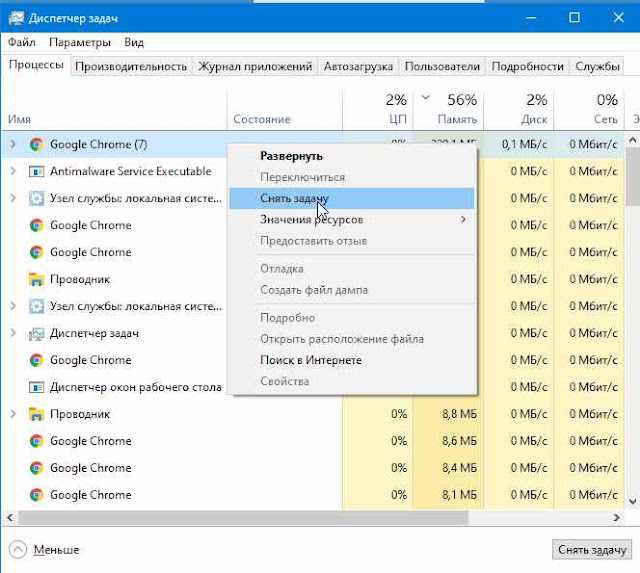
Task: Switch to the Производительность tab
Action: (131, 67)
